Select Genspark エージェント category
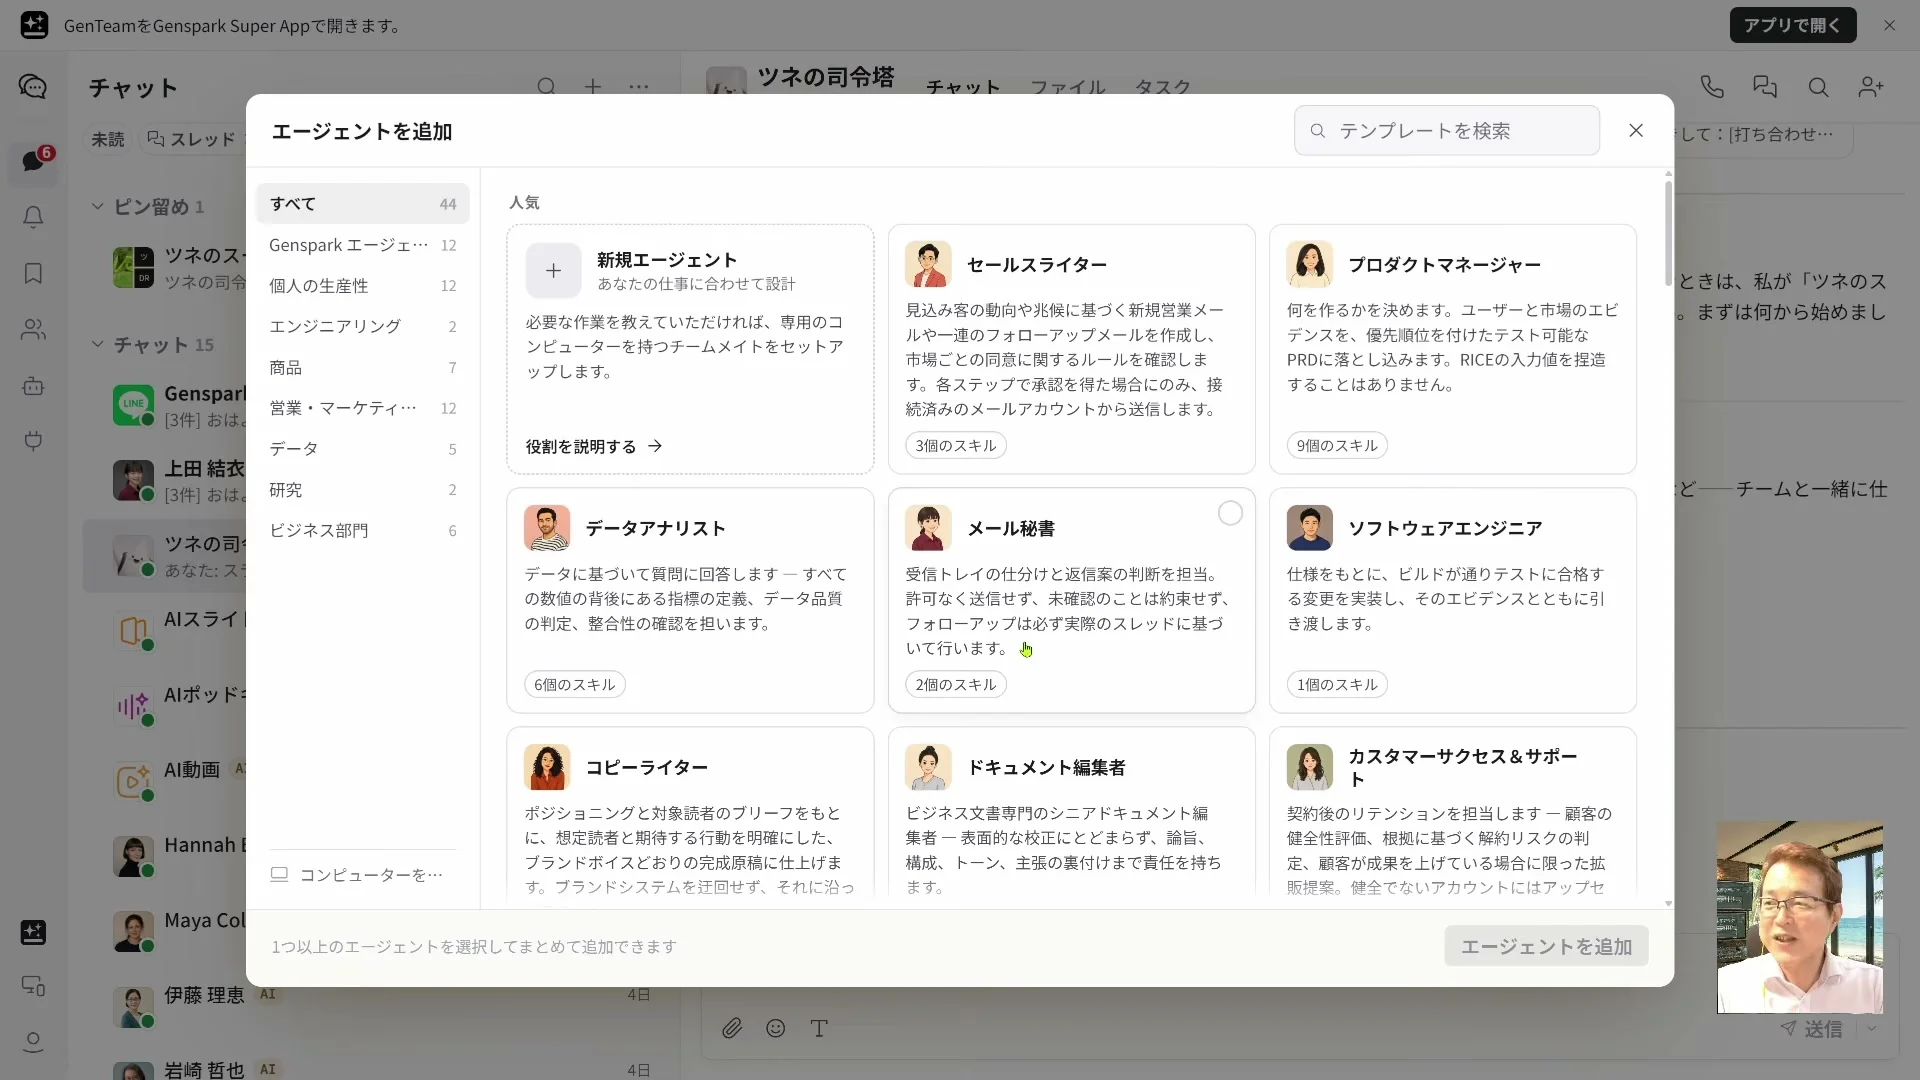The width and height of the screenshot is (1920, 1080). 362,245
